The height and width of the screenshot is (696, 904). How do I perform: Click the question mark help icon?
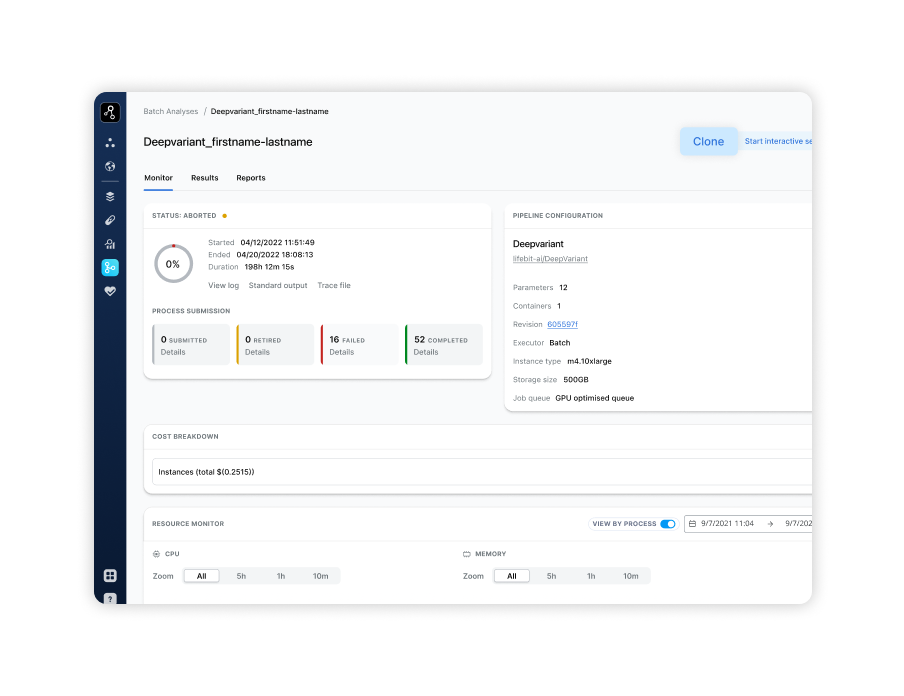click(x=110, y=598)
